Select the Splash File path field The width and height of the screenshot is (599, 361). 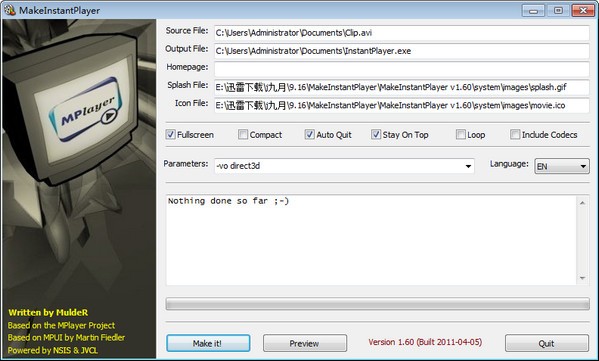[401, 87]
